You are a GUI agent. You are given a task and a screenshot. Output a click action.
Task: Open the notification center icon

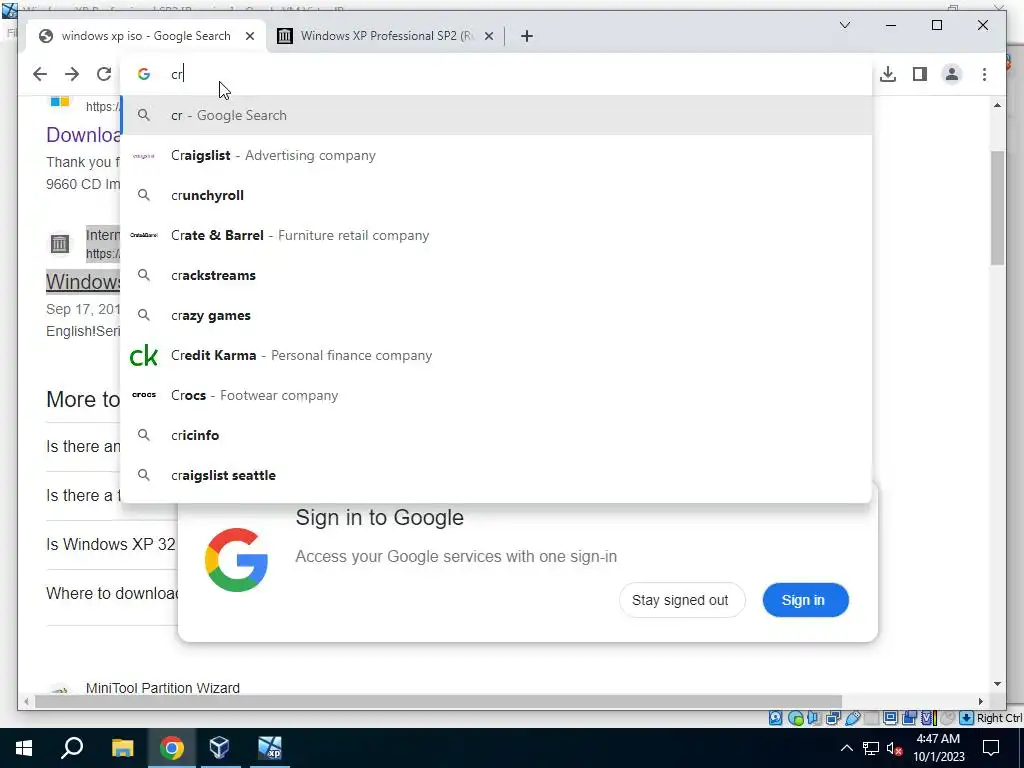click(x=991, y=748)
